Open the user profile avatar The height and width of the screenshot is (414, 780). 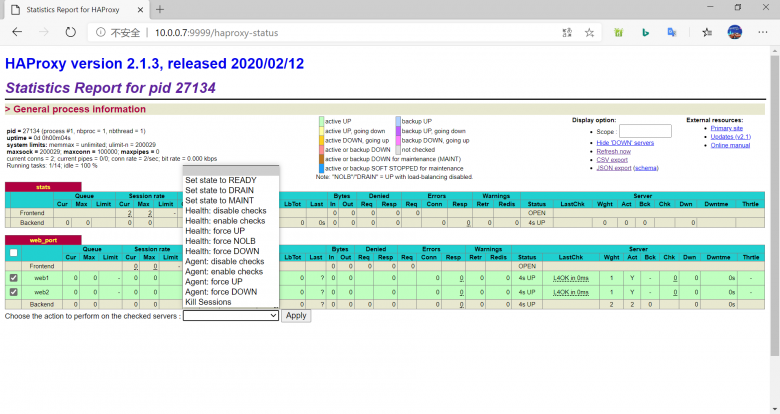(735, 32)
